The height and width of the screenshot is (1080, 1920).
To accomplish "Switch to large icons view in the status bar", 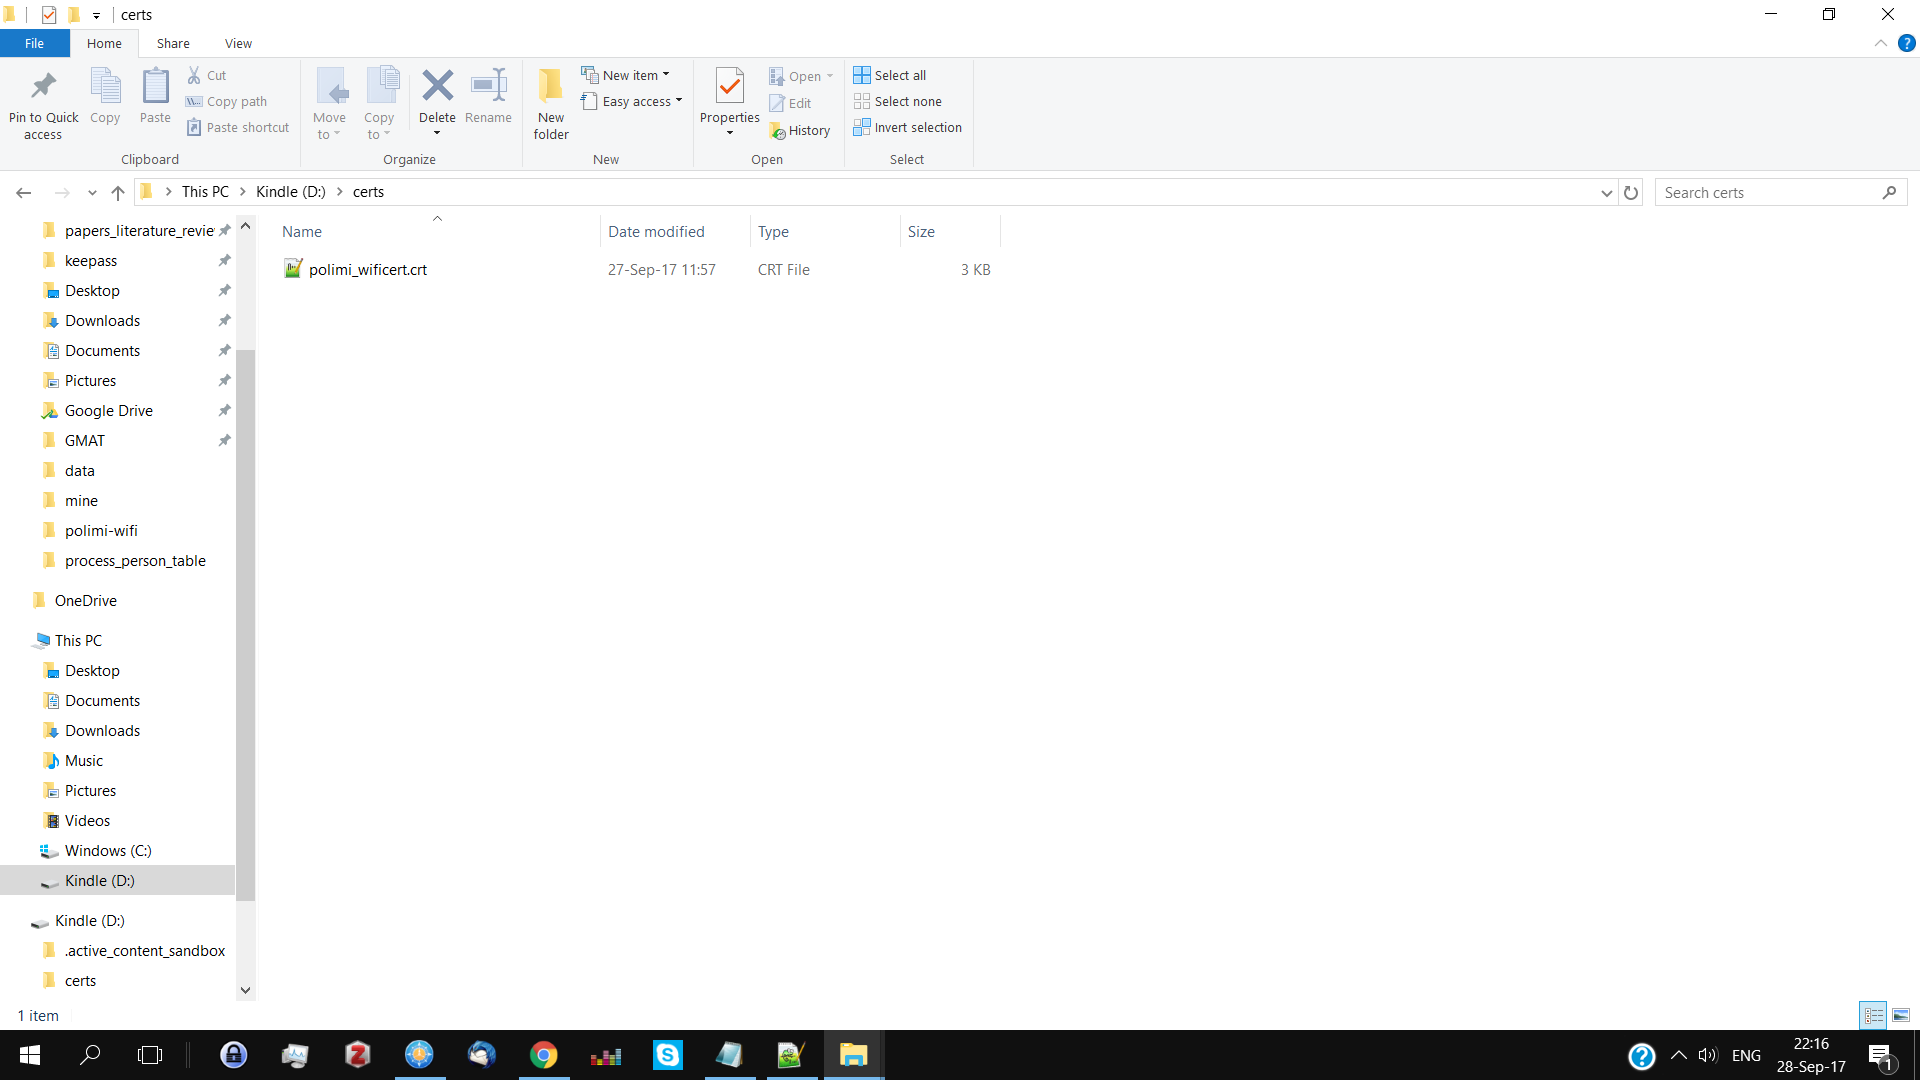I will point(1901,1015).
